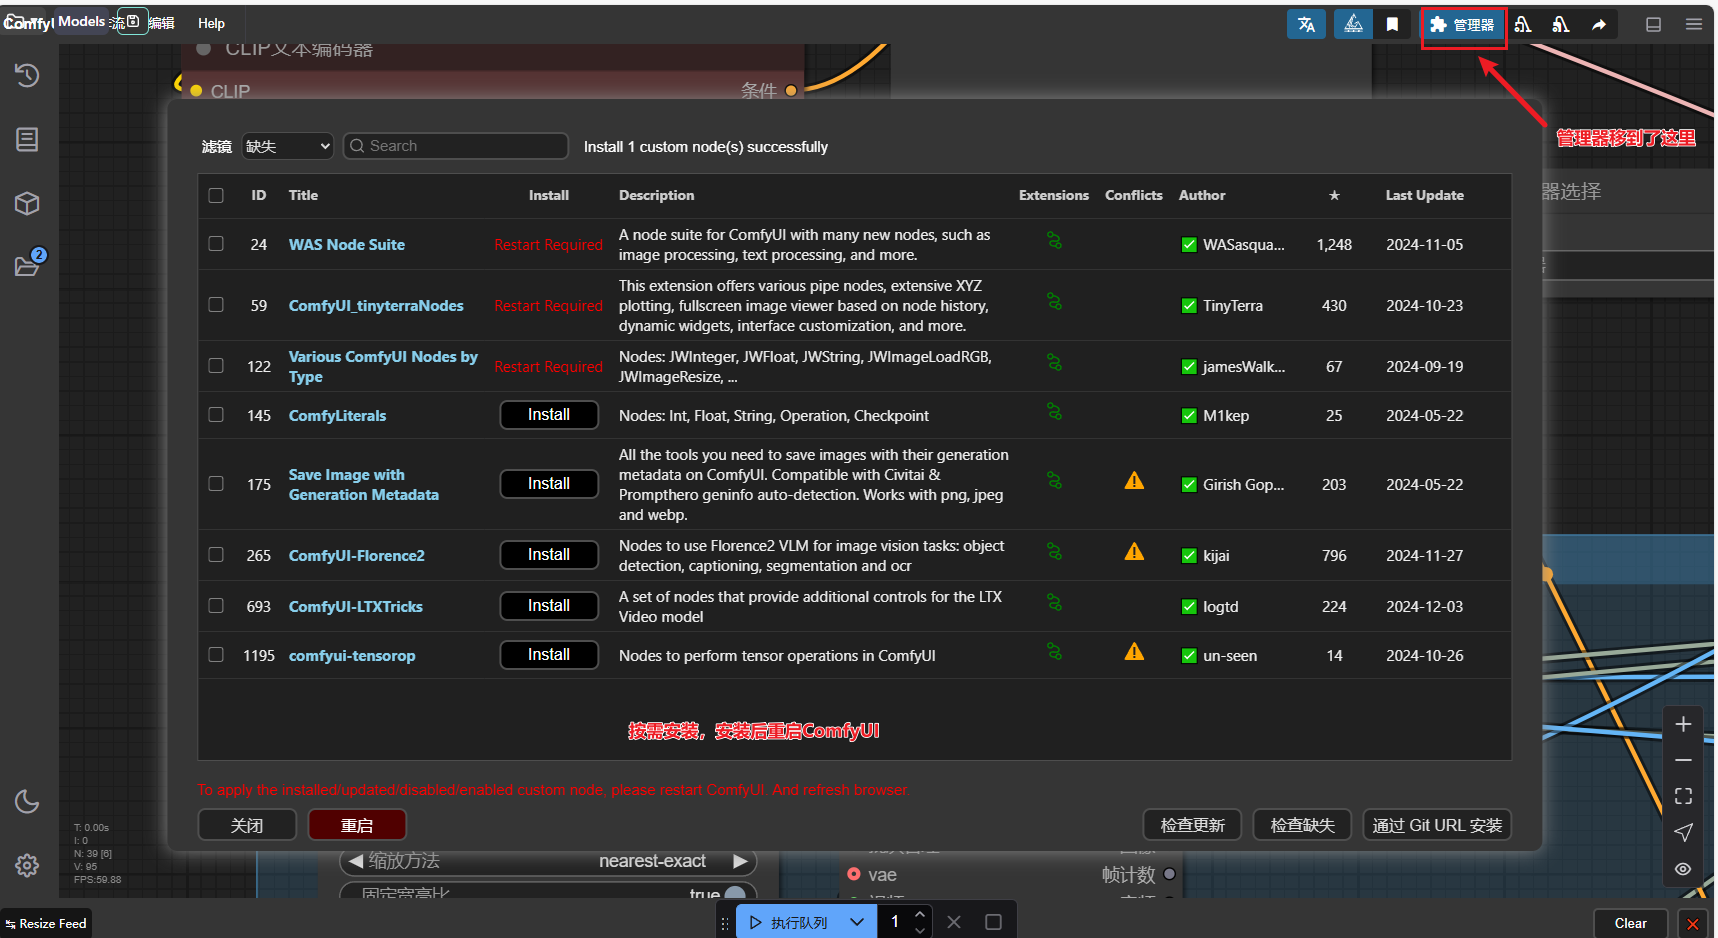Open the node library cube icon
The image size is (1718, 938).
(27, 204)
